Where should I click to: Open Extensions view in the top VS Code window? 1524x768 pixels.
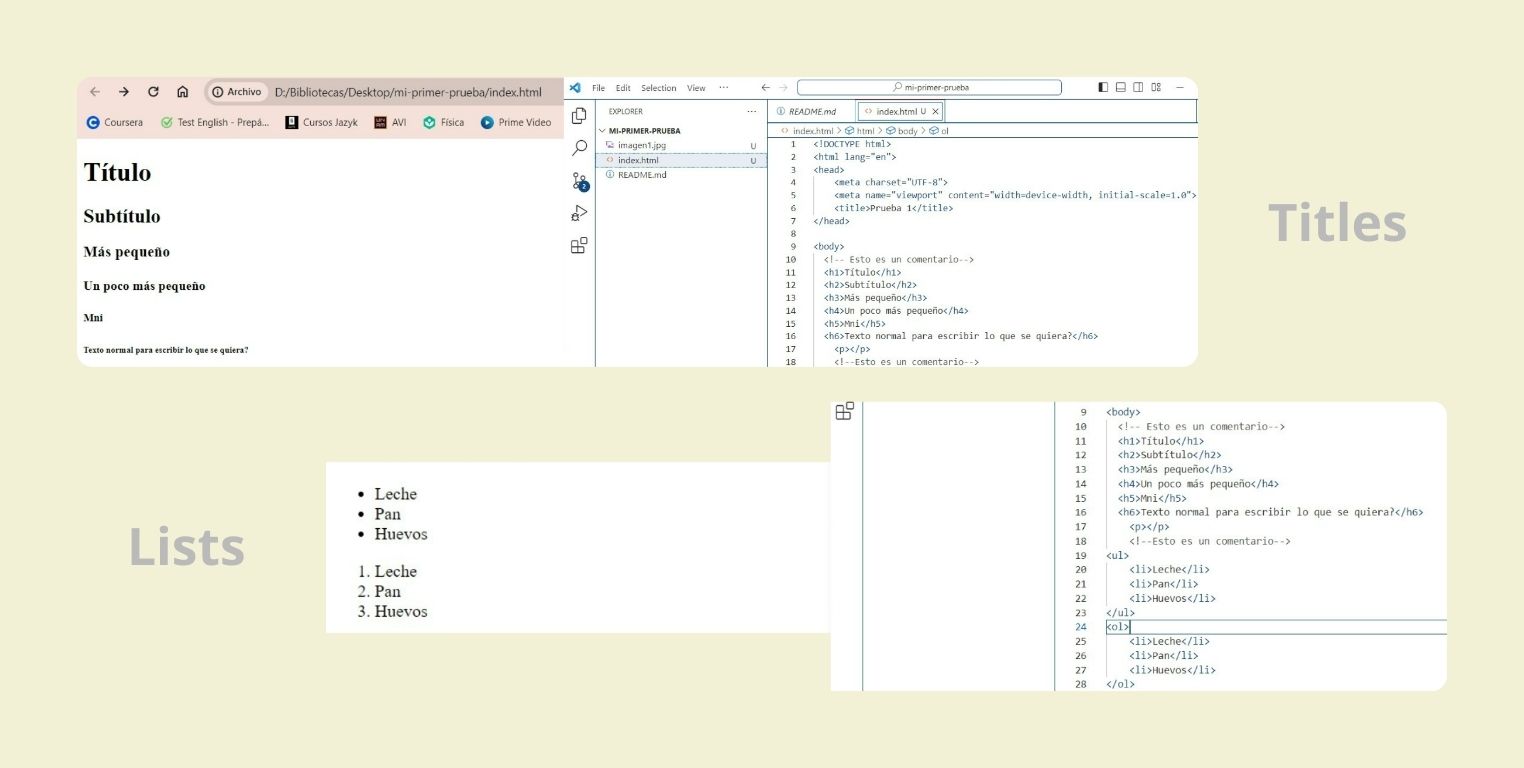click(579, 245)
